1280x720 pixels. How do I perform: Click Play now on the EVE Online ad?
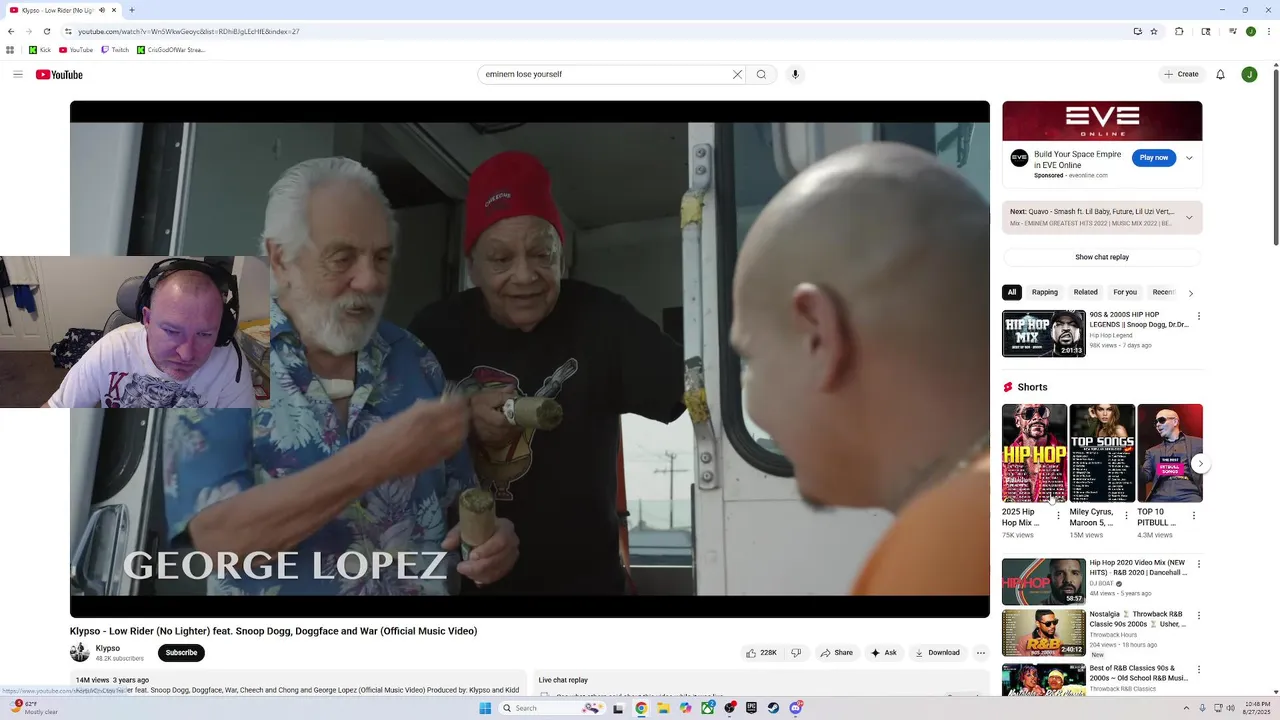pyautogui.click(x=1154, y=157)
